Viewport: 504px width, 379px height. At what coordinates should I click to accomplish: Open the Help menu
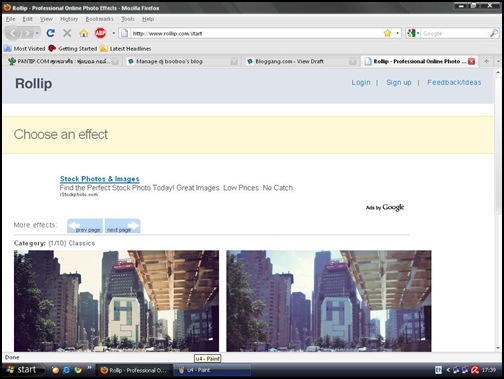[x=148, y=19]
